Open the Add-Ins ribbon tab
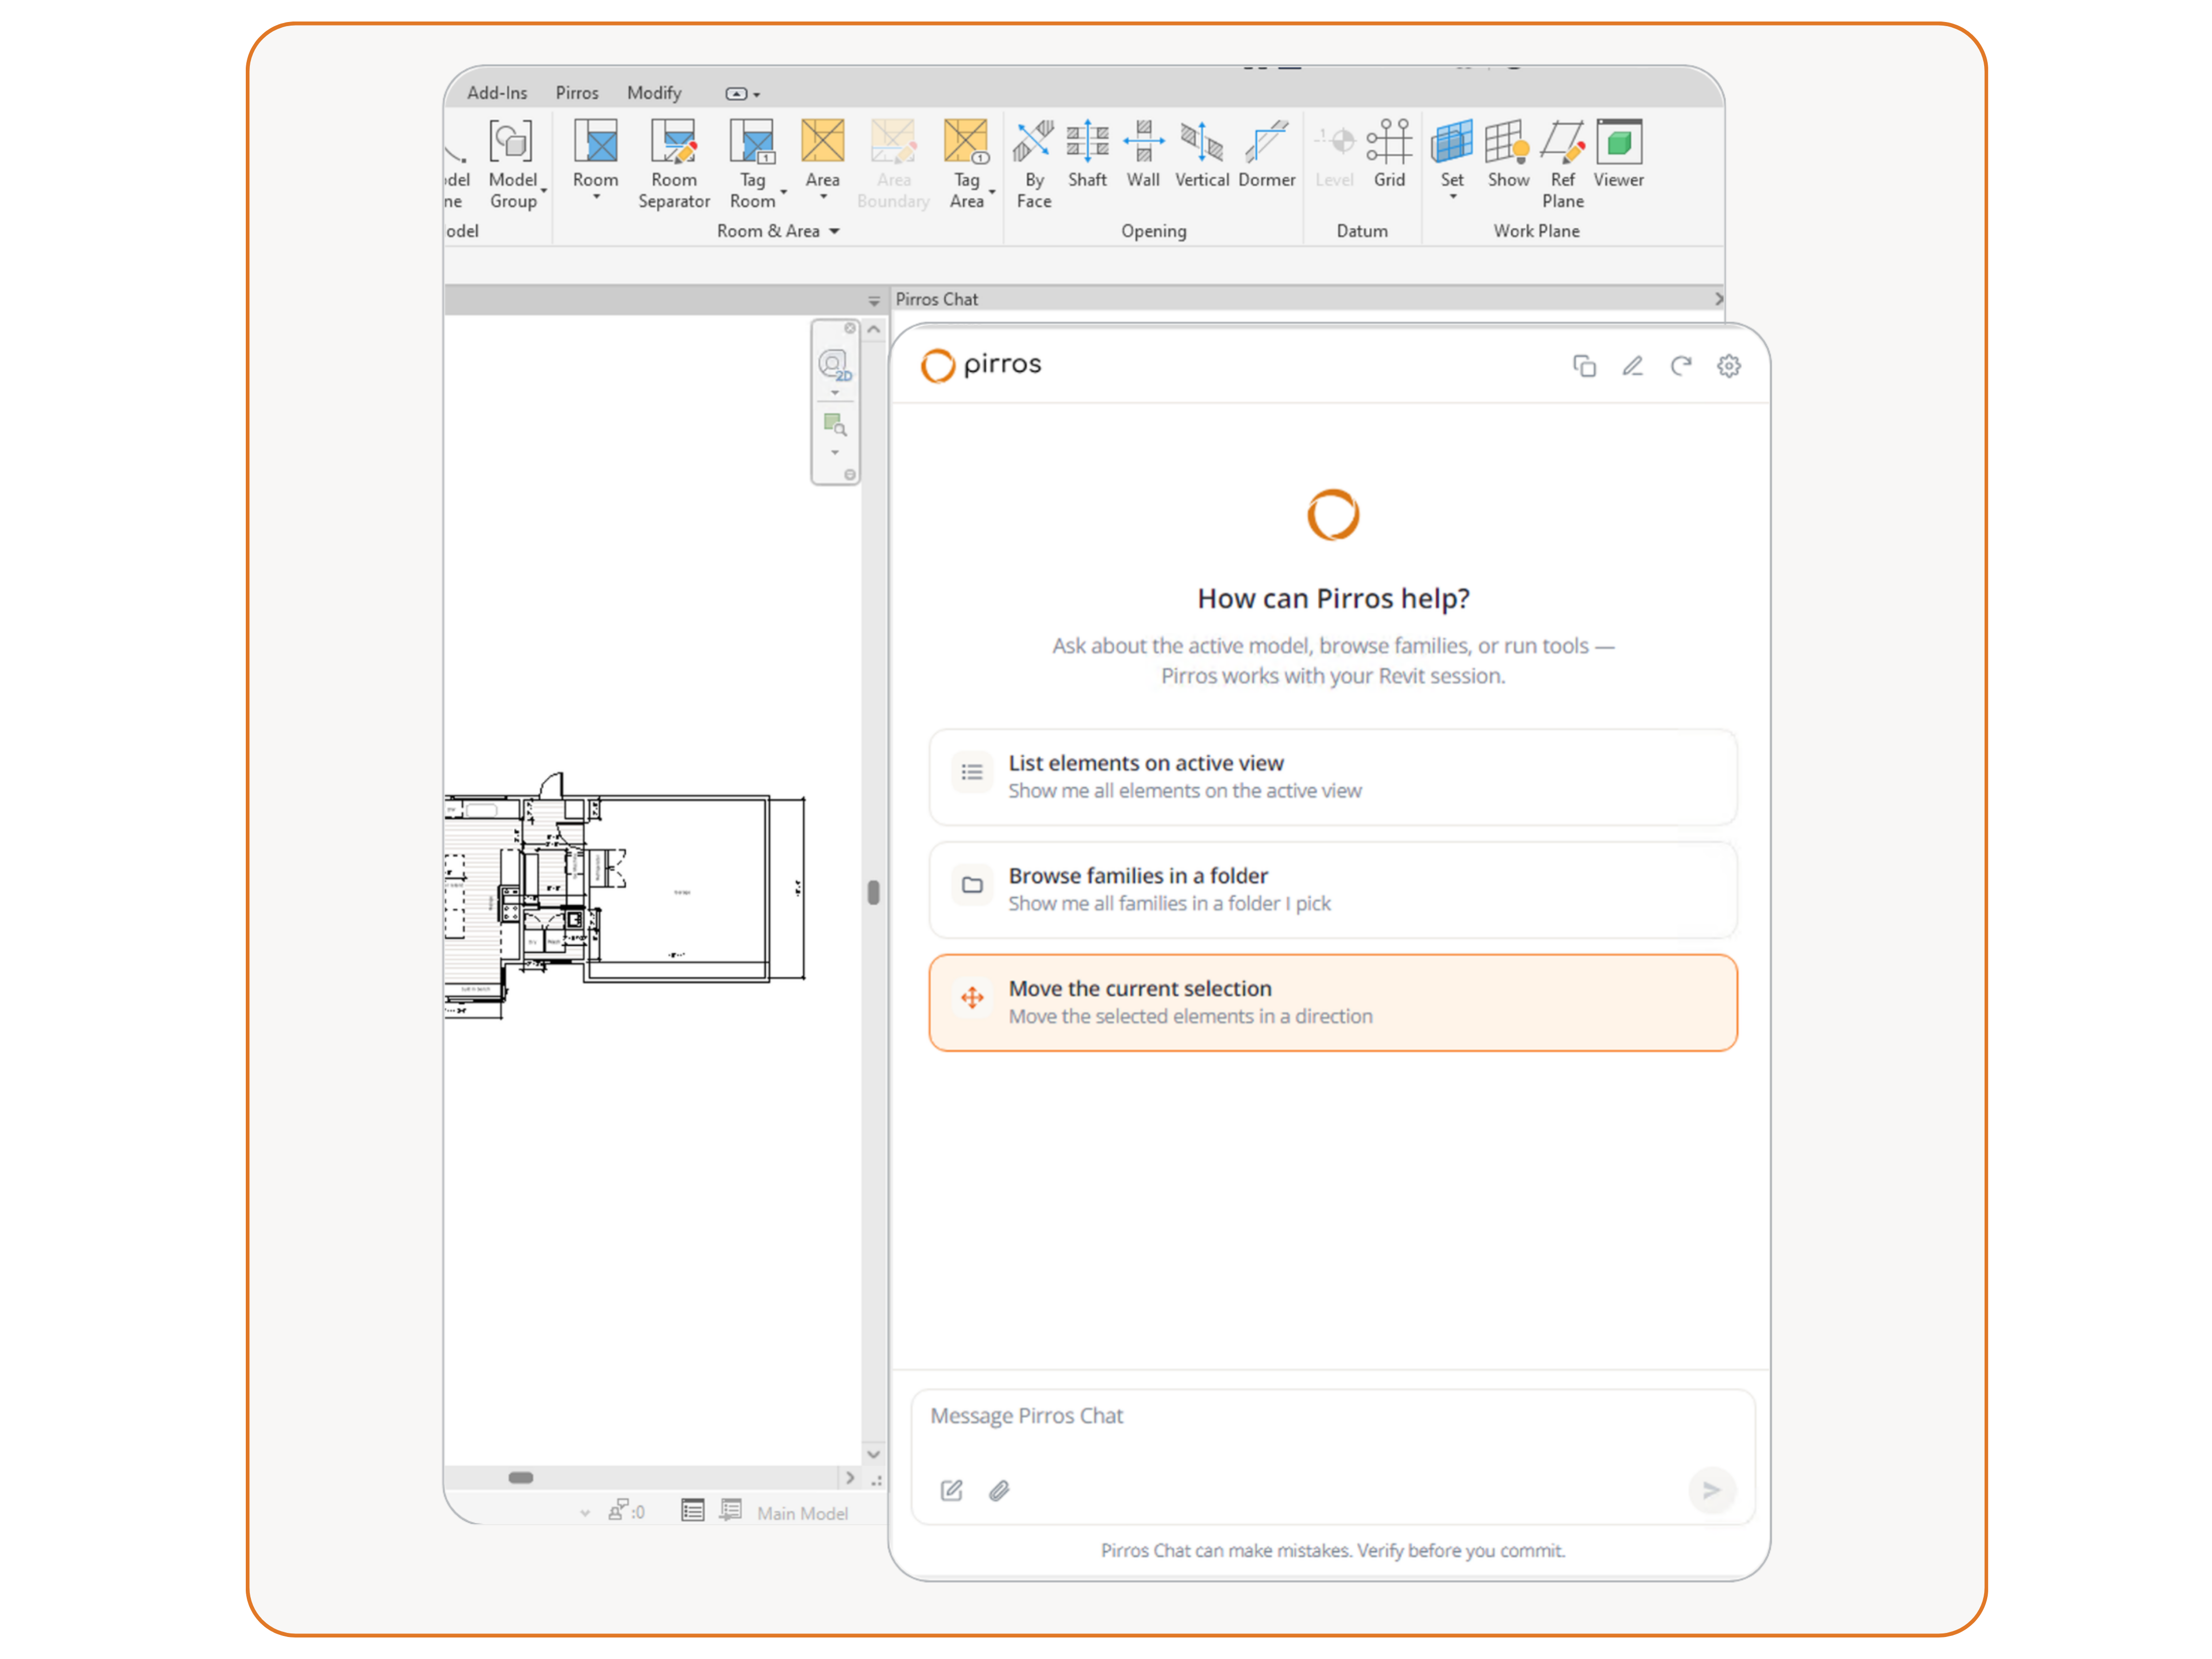Viewport: 2212px width, 1659px height. (x=497, y=93)
